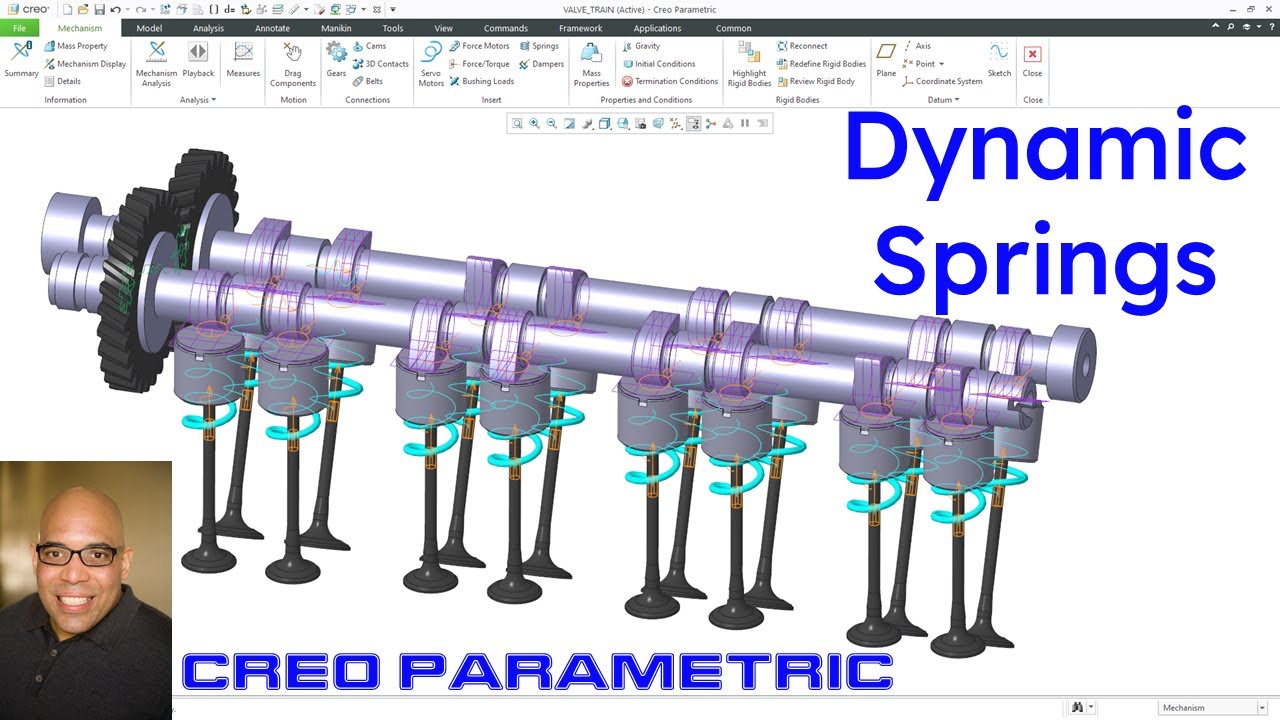Add a Belts connection

coord(368,82)
